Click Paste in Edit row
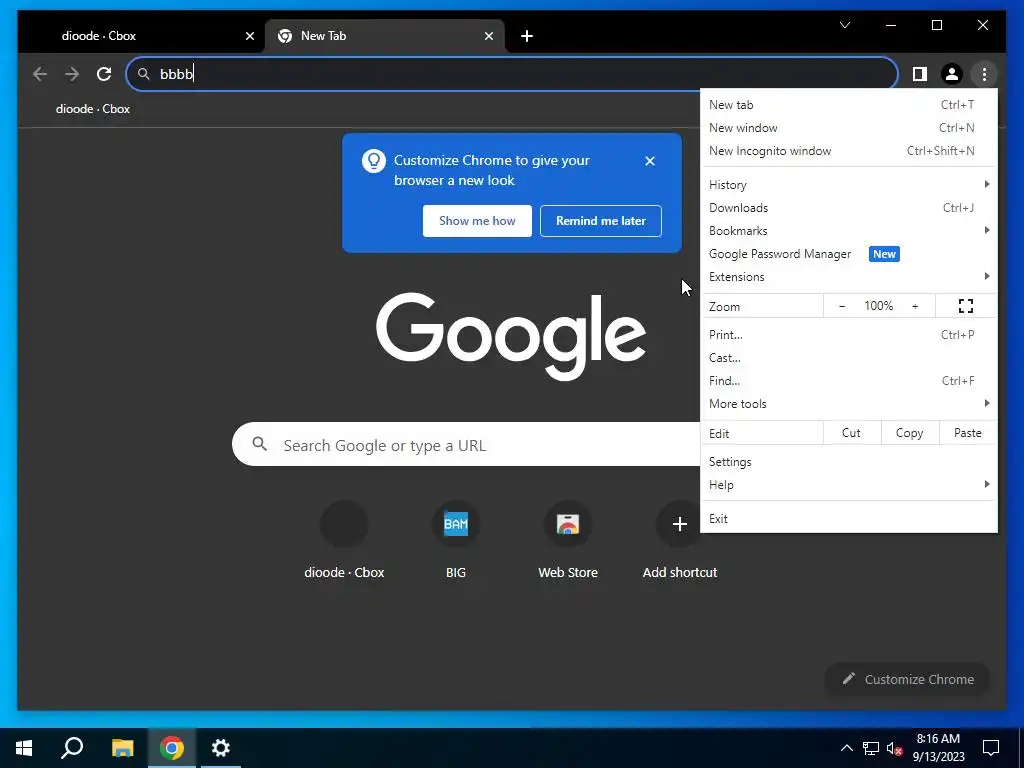 [x=968, y=433]
